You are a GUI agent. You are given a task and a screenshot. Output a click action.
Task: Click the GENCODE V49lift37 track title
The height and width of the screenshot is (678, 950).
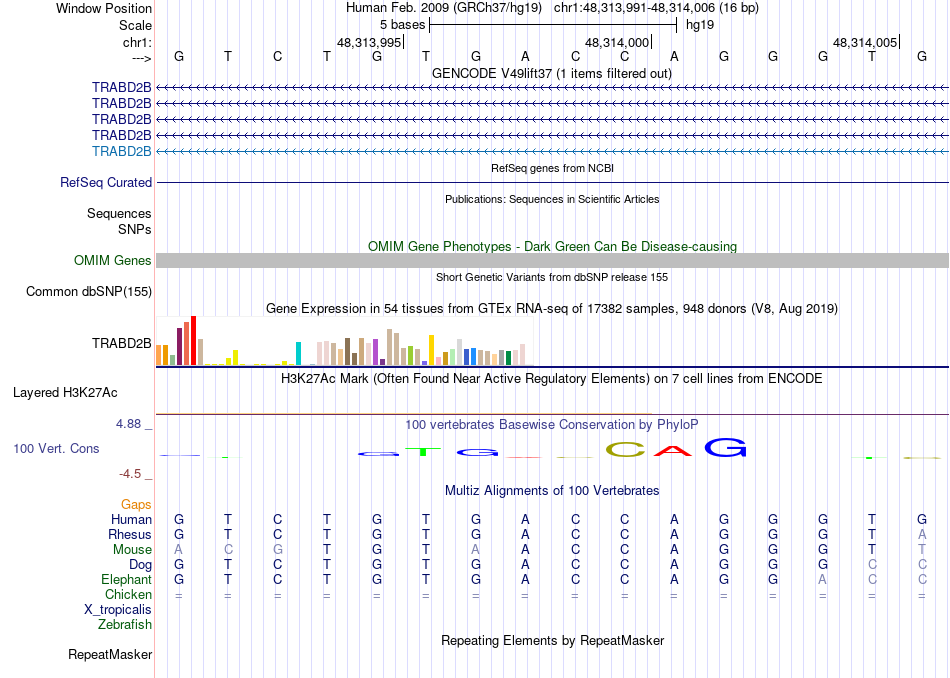[552, 73]
